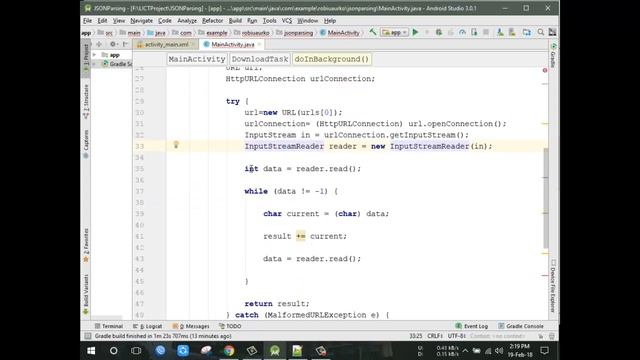Click Attach debugger to Android process icon
Screen dimensions: 640x360
coord(474,32)
